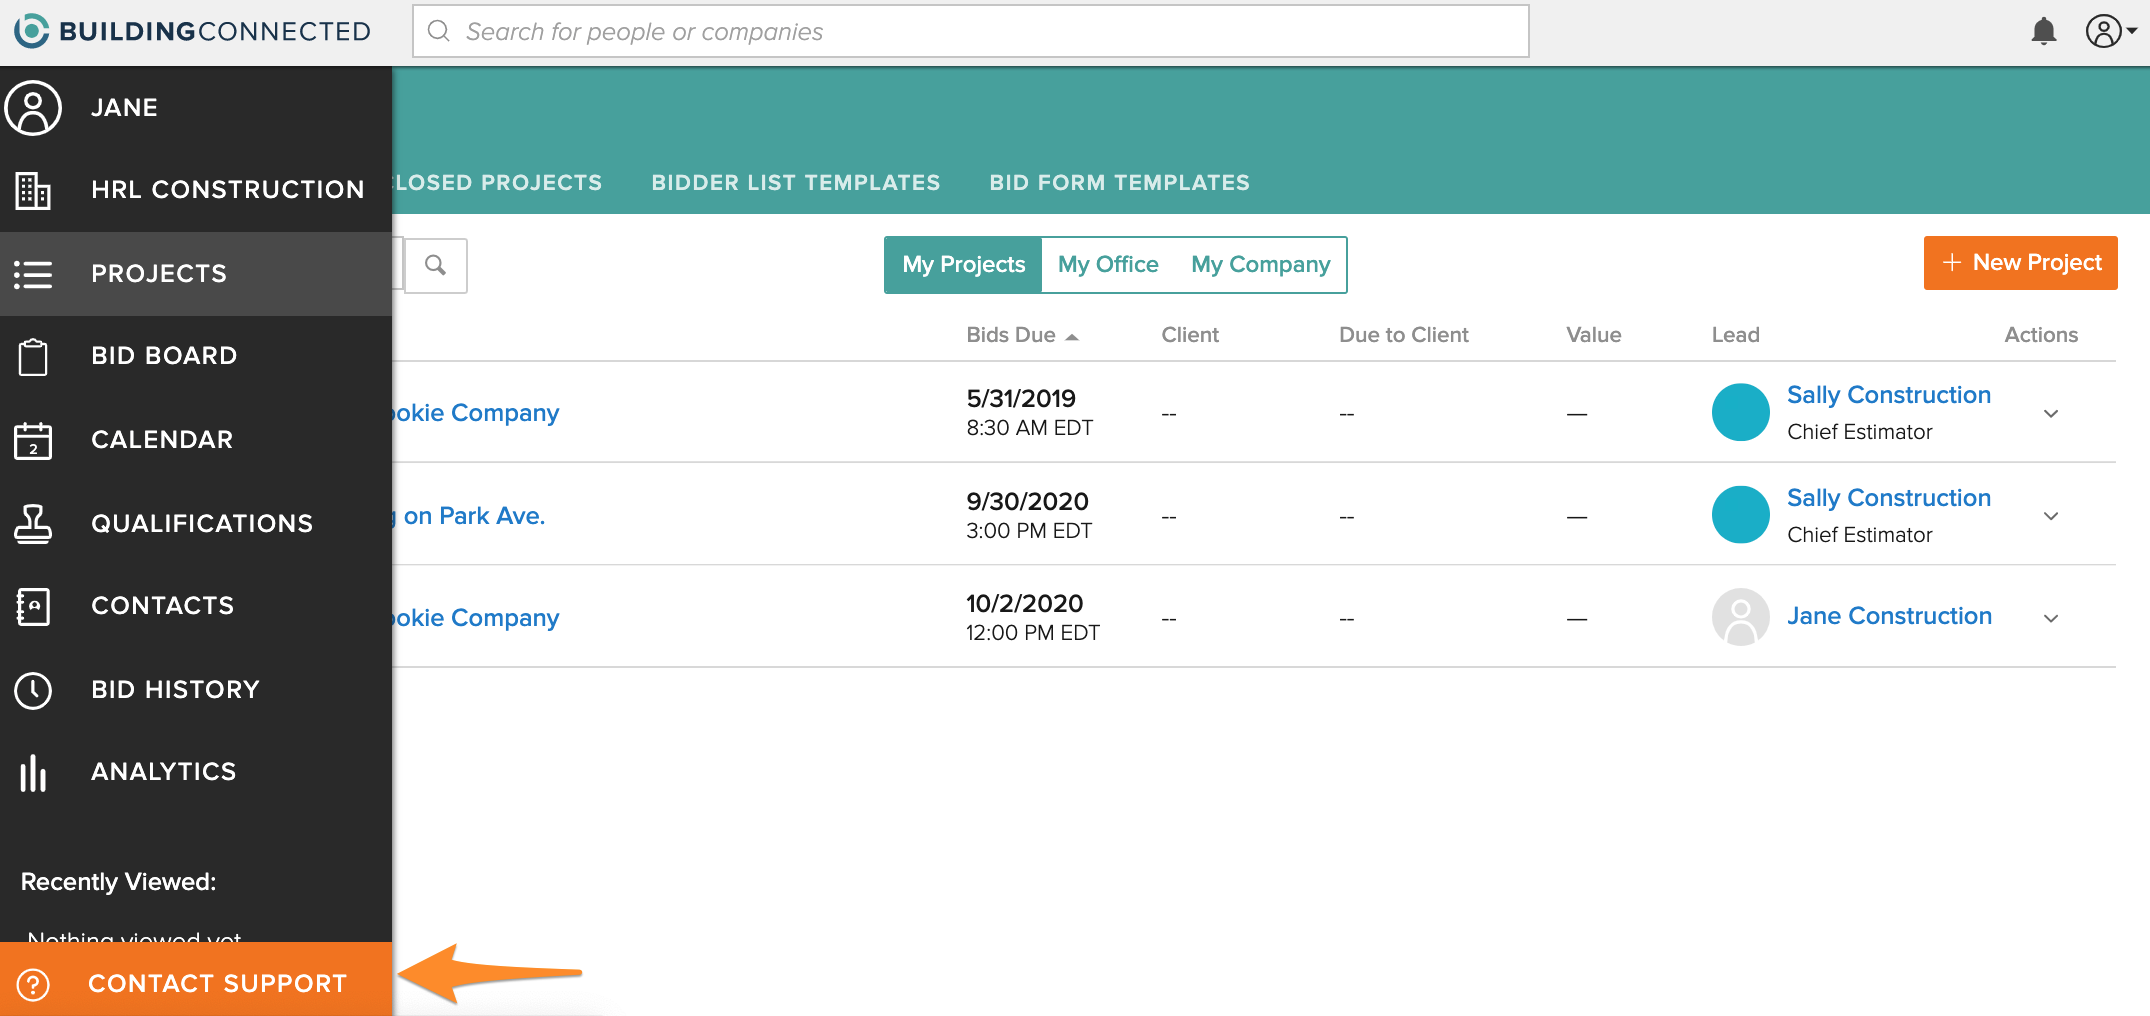Click the notification bell icon
This screenshot has width=2150, height=1016.
coord(2043,32)
